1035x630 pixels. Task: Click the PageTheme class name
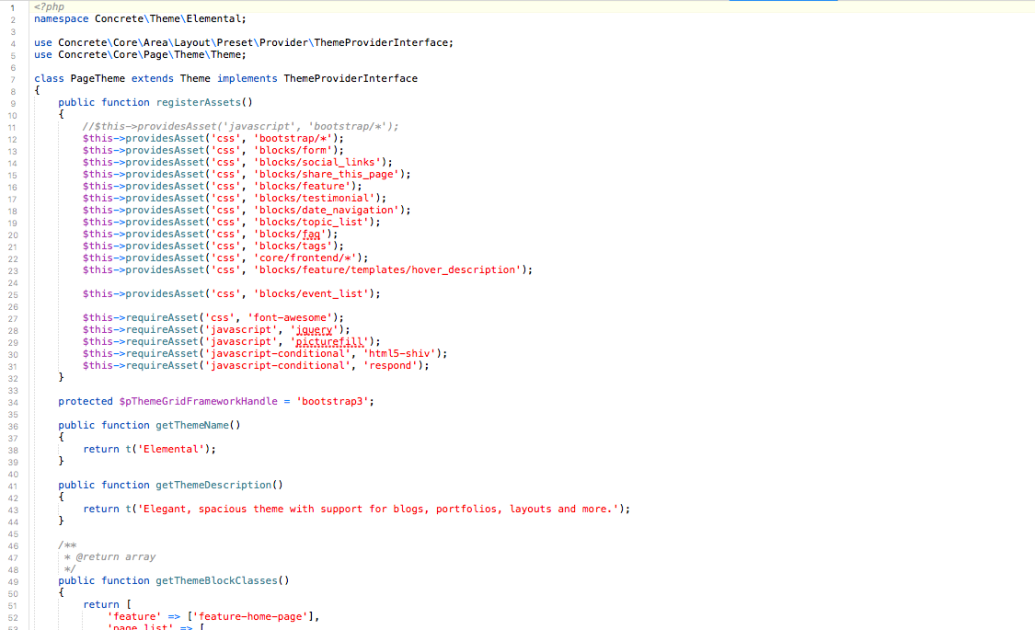coord(97,79)
